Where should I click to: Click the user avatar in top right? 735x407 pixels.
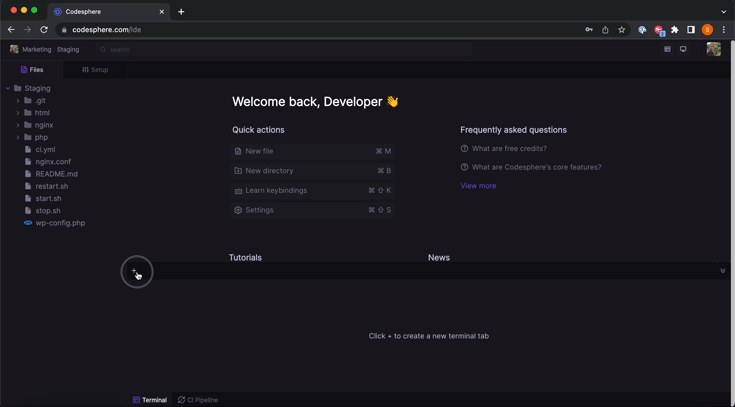pos(713,49)
